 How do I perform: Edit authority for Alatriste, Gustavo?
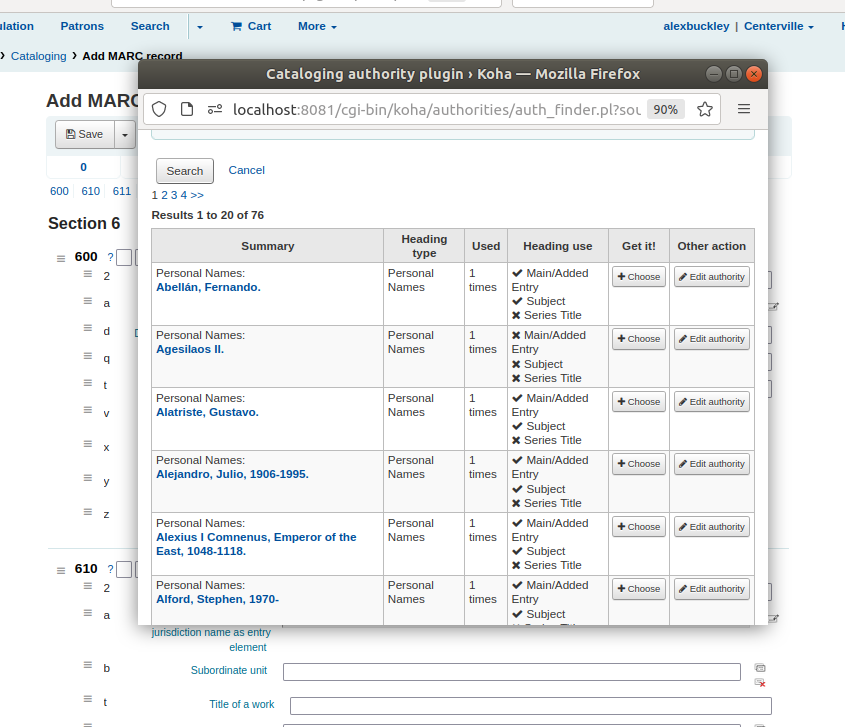tap(711, 401)
